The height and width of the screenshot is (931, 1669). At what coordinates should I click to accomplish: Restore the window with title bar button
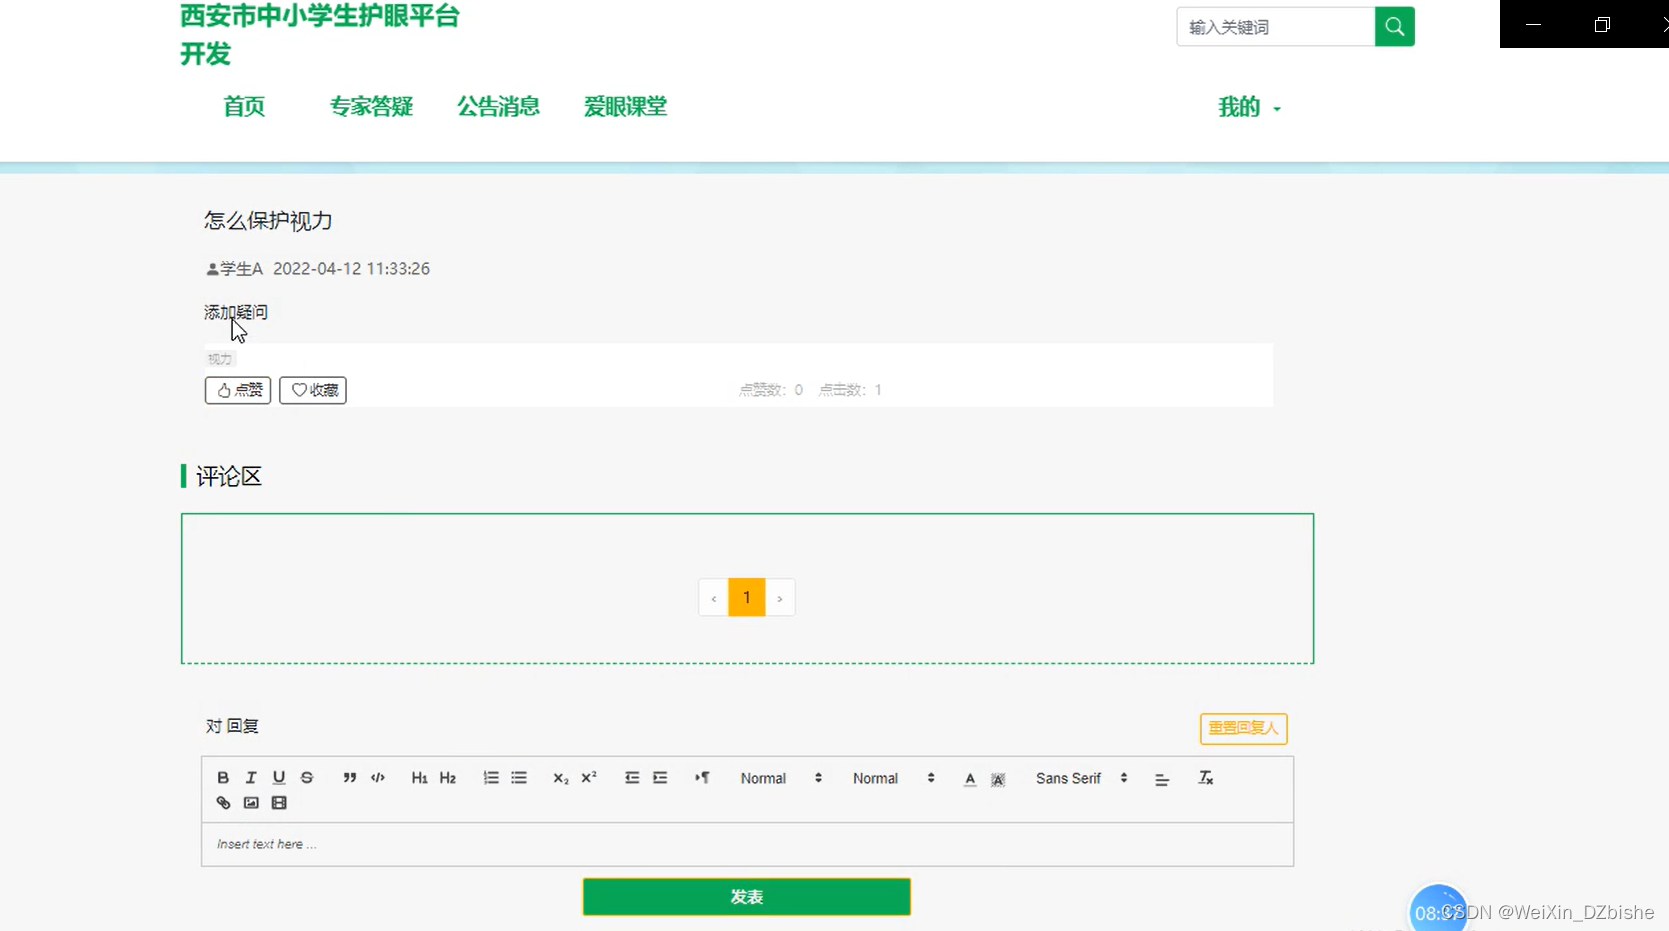[1602, 24]
